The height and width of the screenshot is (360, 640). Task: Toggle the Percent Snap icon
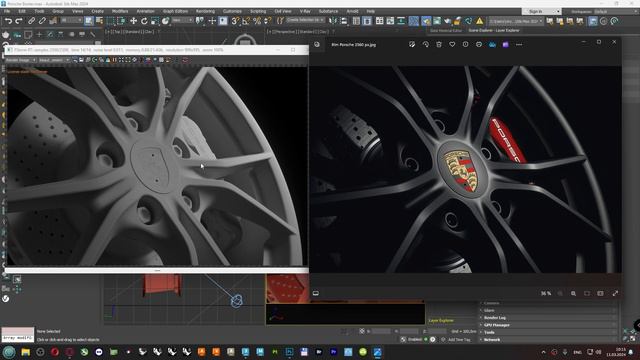pos(257,21)
